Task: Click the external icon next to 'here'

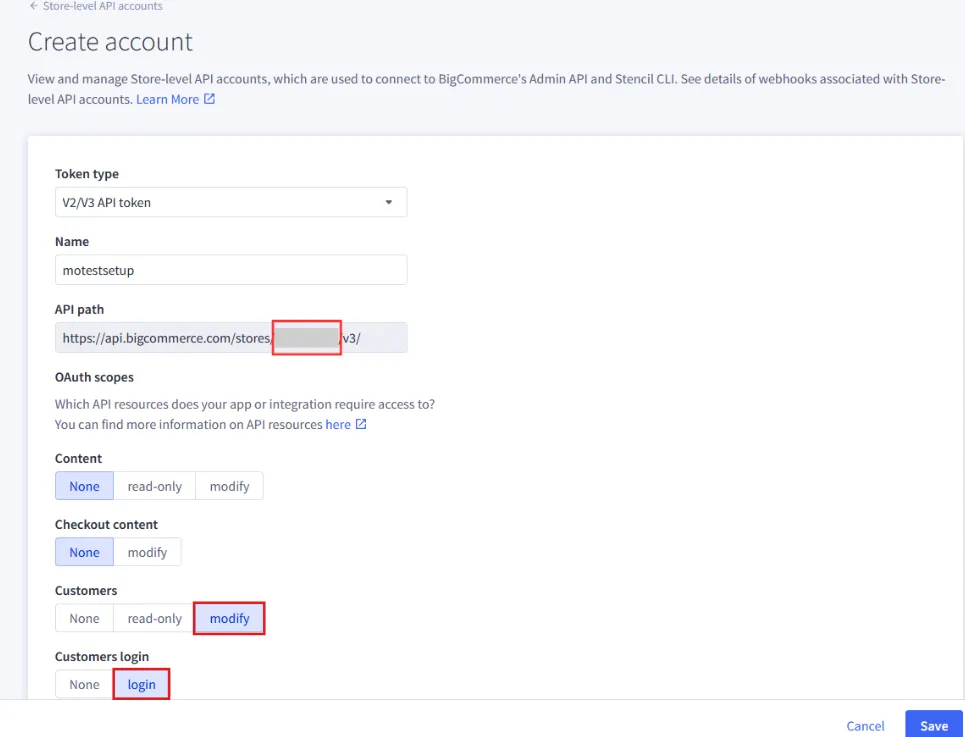Action: (361, 424)
